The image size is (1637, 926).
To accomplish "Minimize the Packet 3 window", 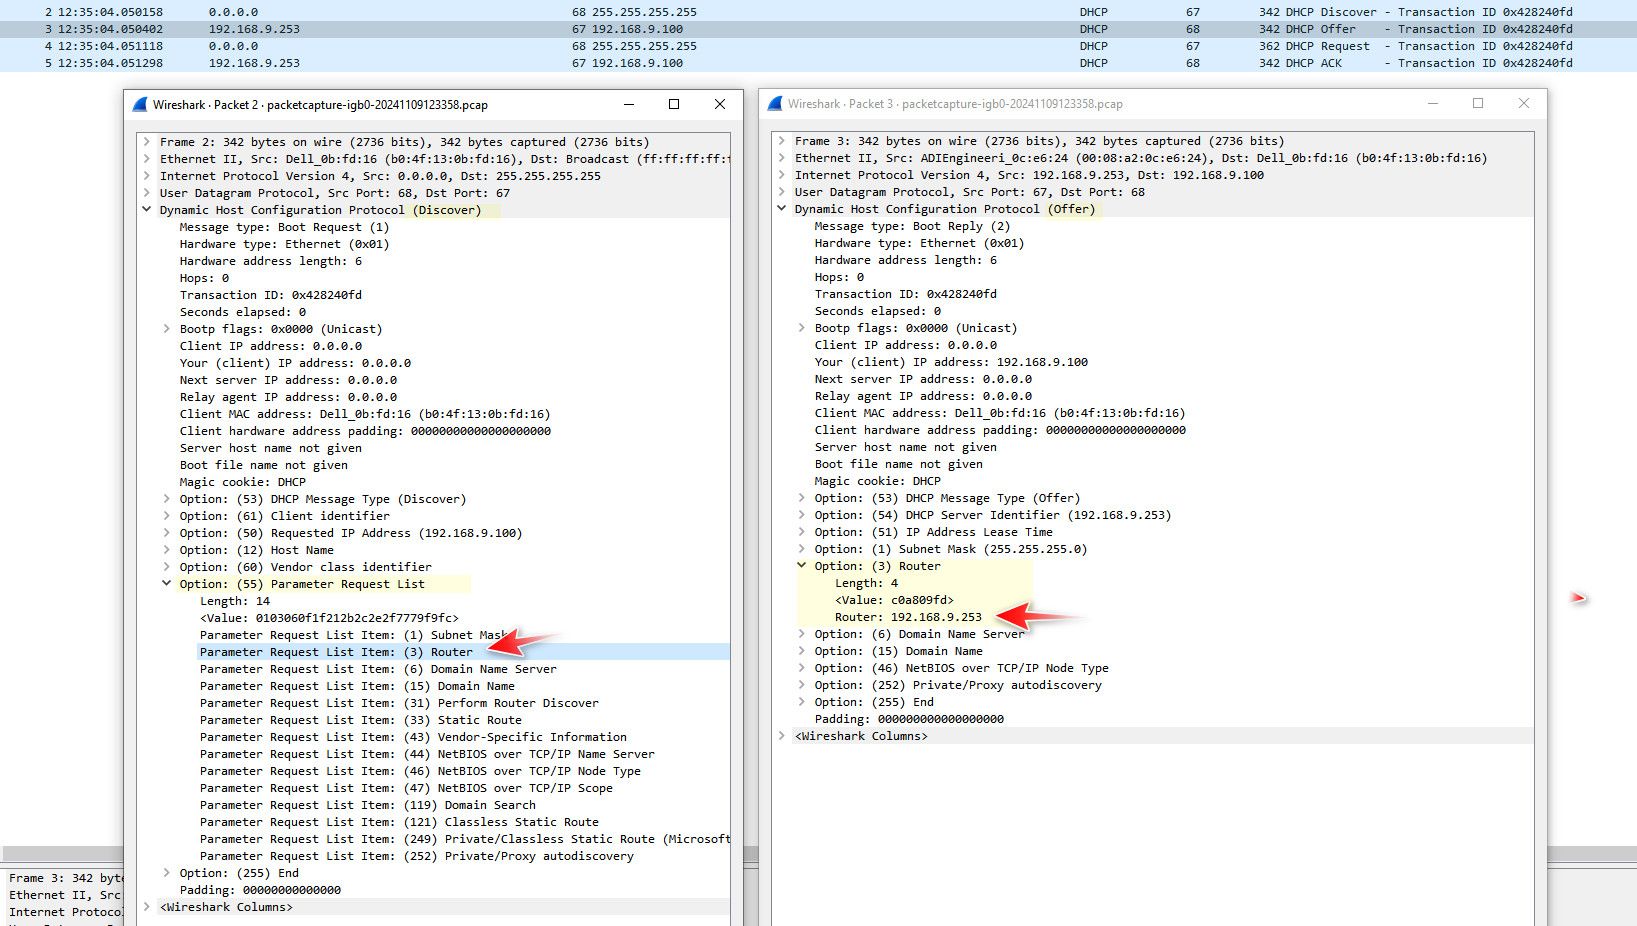I will click(1433, 103).
